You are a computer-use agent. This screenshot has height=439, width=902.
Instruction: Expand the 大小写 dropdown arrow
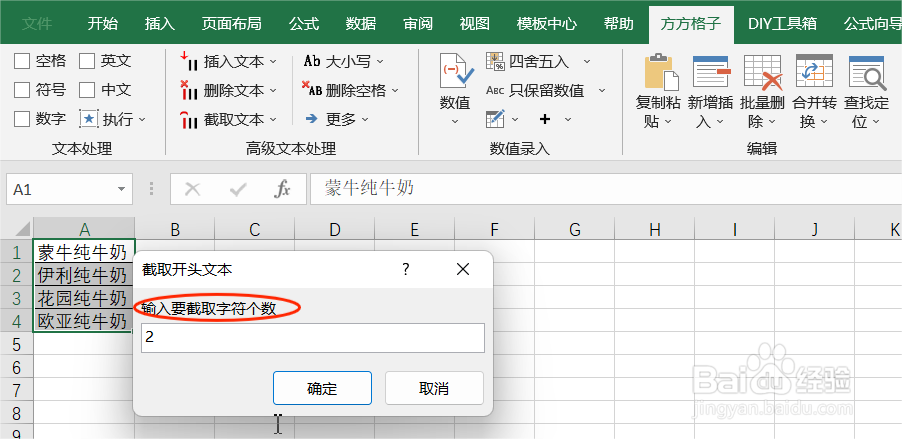[x=380, y=61]
